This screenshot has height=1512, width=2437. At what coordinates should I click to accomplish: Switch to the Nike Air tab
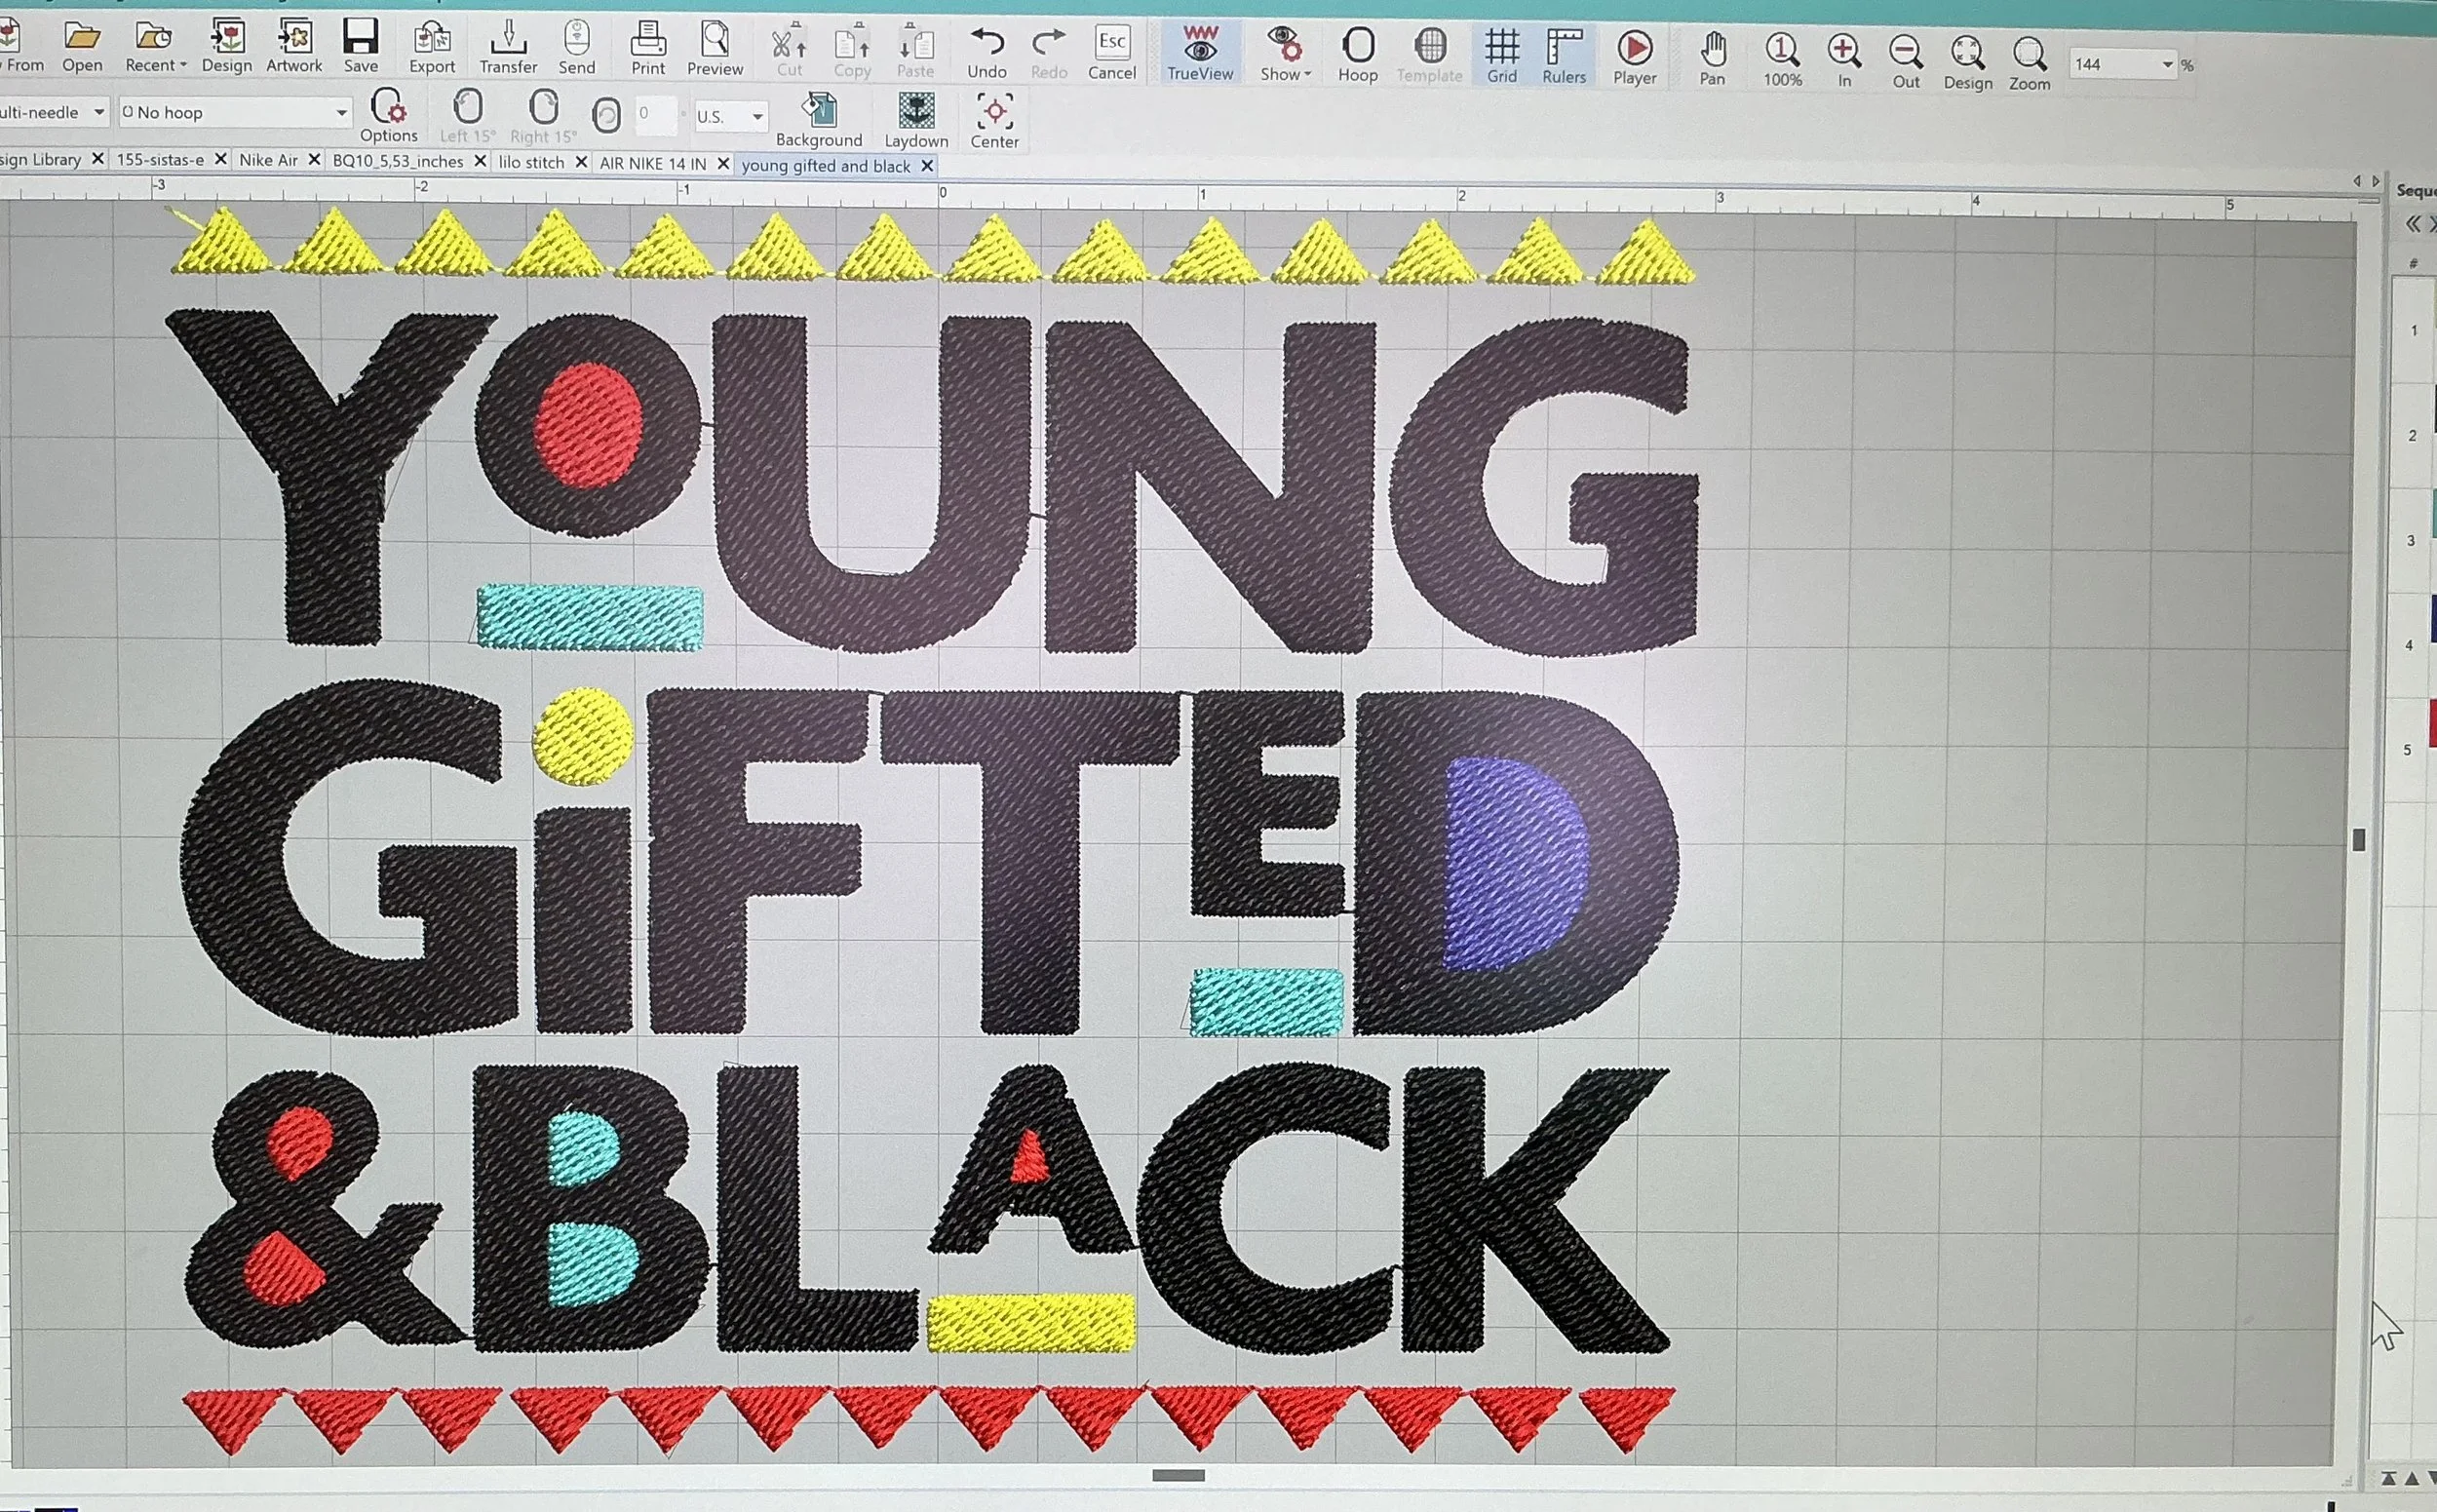[268, 160]
